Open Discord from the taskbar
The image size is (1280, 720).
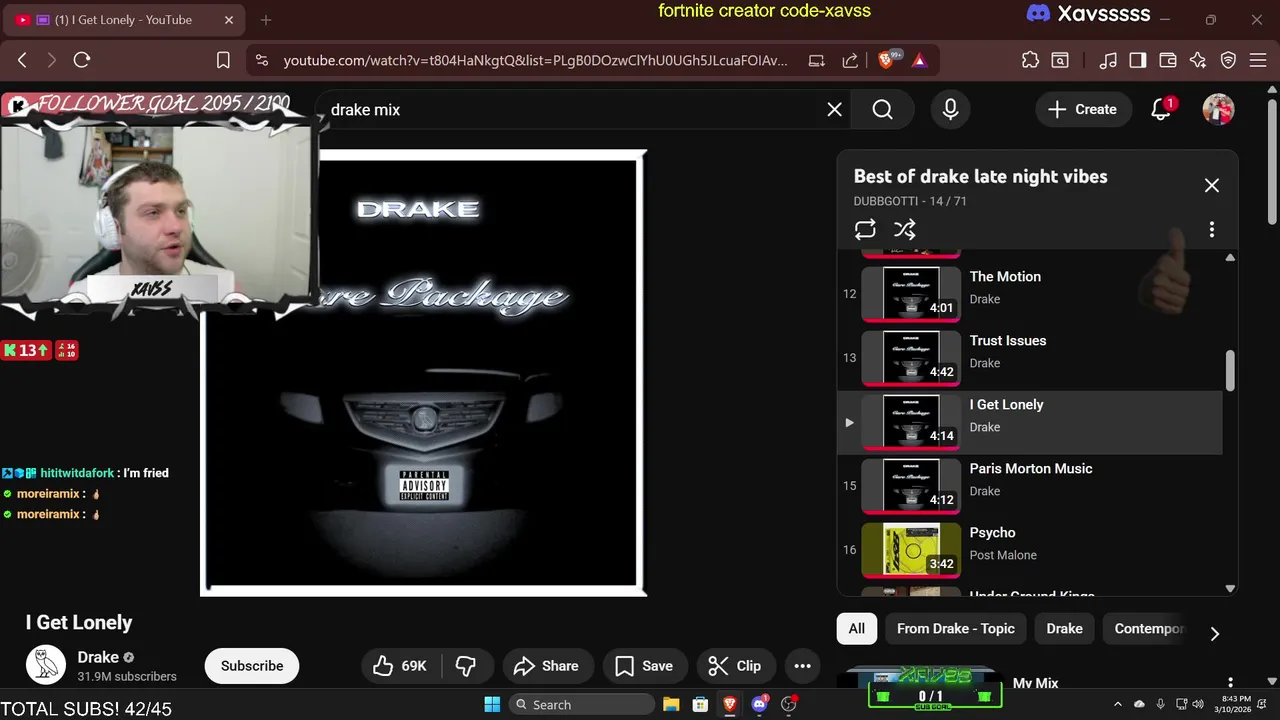pyautogui.click(x=759, y=704)
